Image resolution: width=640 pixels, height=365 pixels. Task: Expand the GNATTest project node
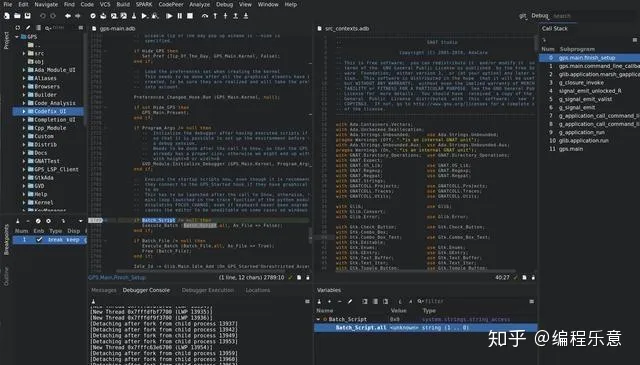pyautogui.click(x=24, y=161)
